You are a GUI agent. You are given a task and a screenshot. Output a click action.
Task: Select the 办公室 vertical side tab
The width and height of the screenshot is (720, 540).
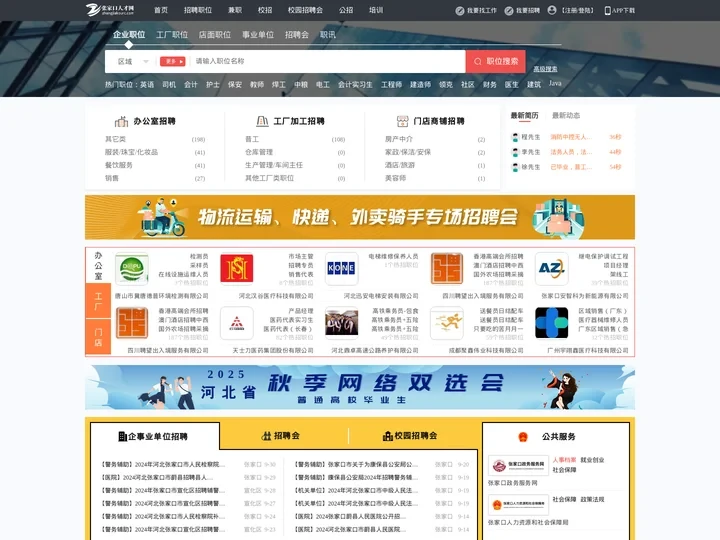pyautogui.click(x=98, y=265)
